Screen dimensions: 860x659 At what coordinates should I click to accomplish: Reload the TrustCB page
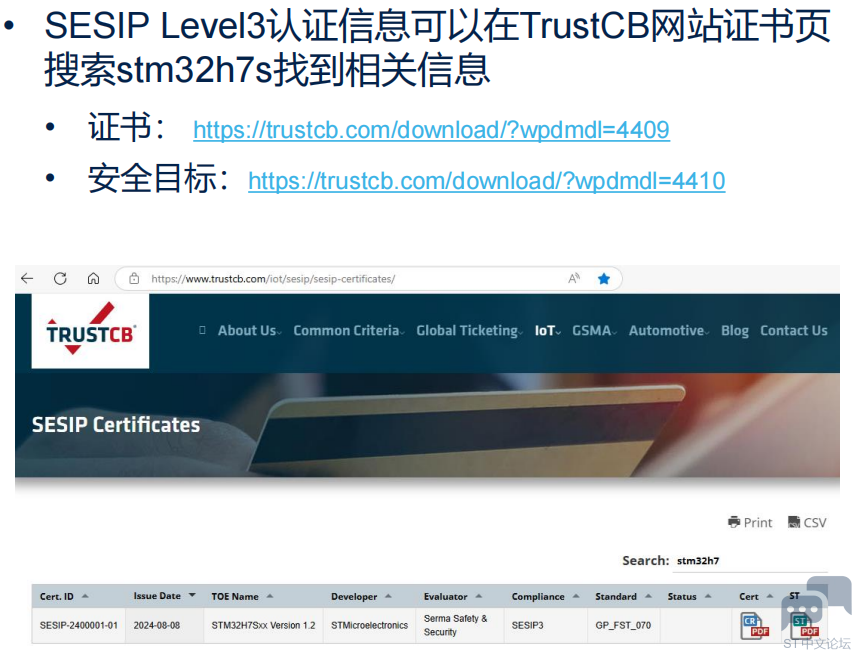click(60, 279)
